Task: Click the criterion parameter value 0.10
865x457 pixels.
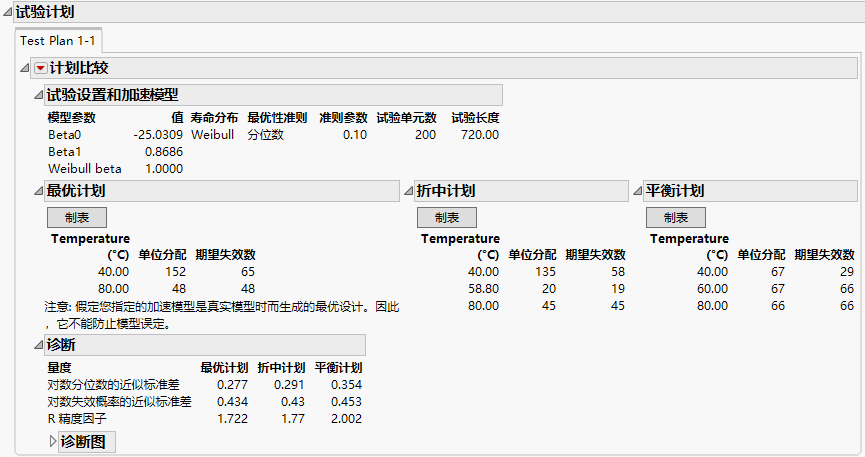Action: [355, 135]
